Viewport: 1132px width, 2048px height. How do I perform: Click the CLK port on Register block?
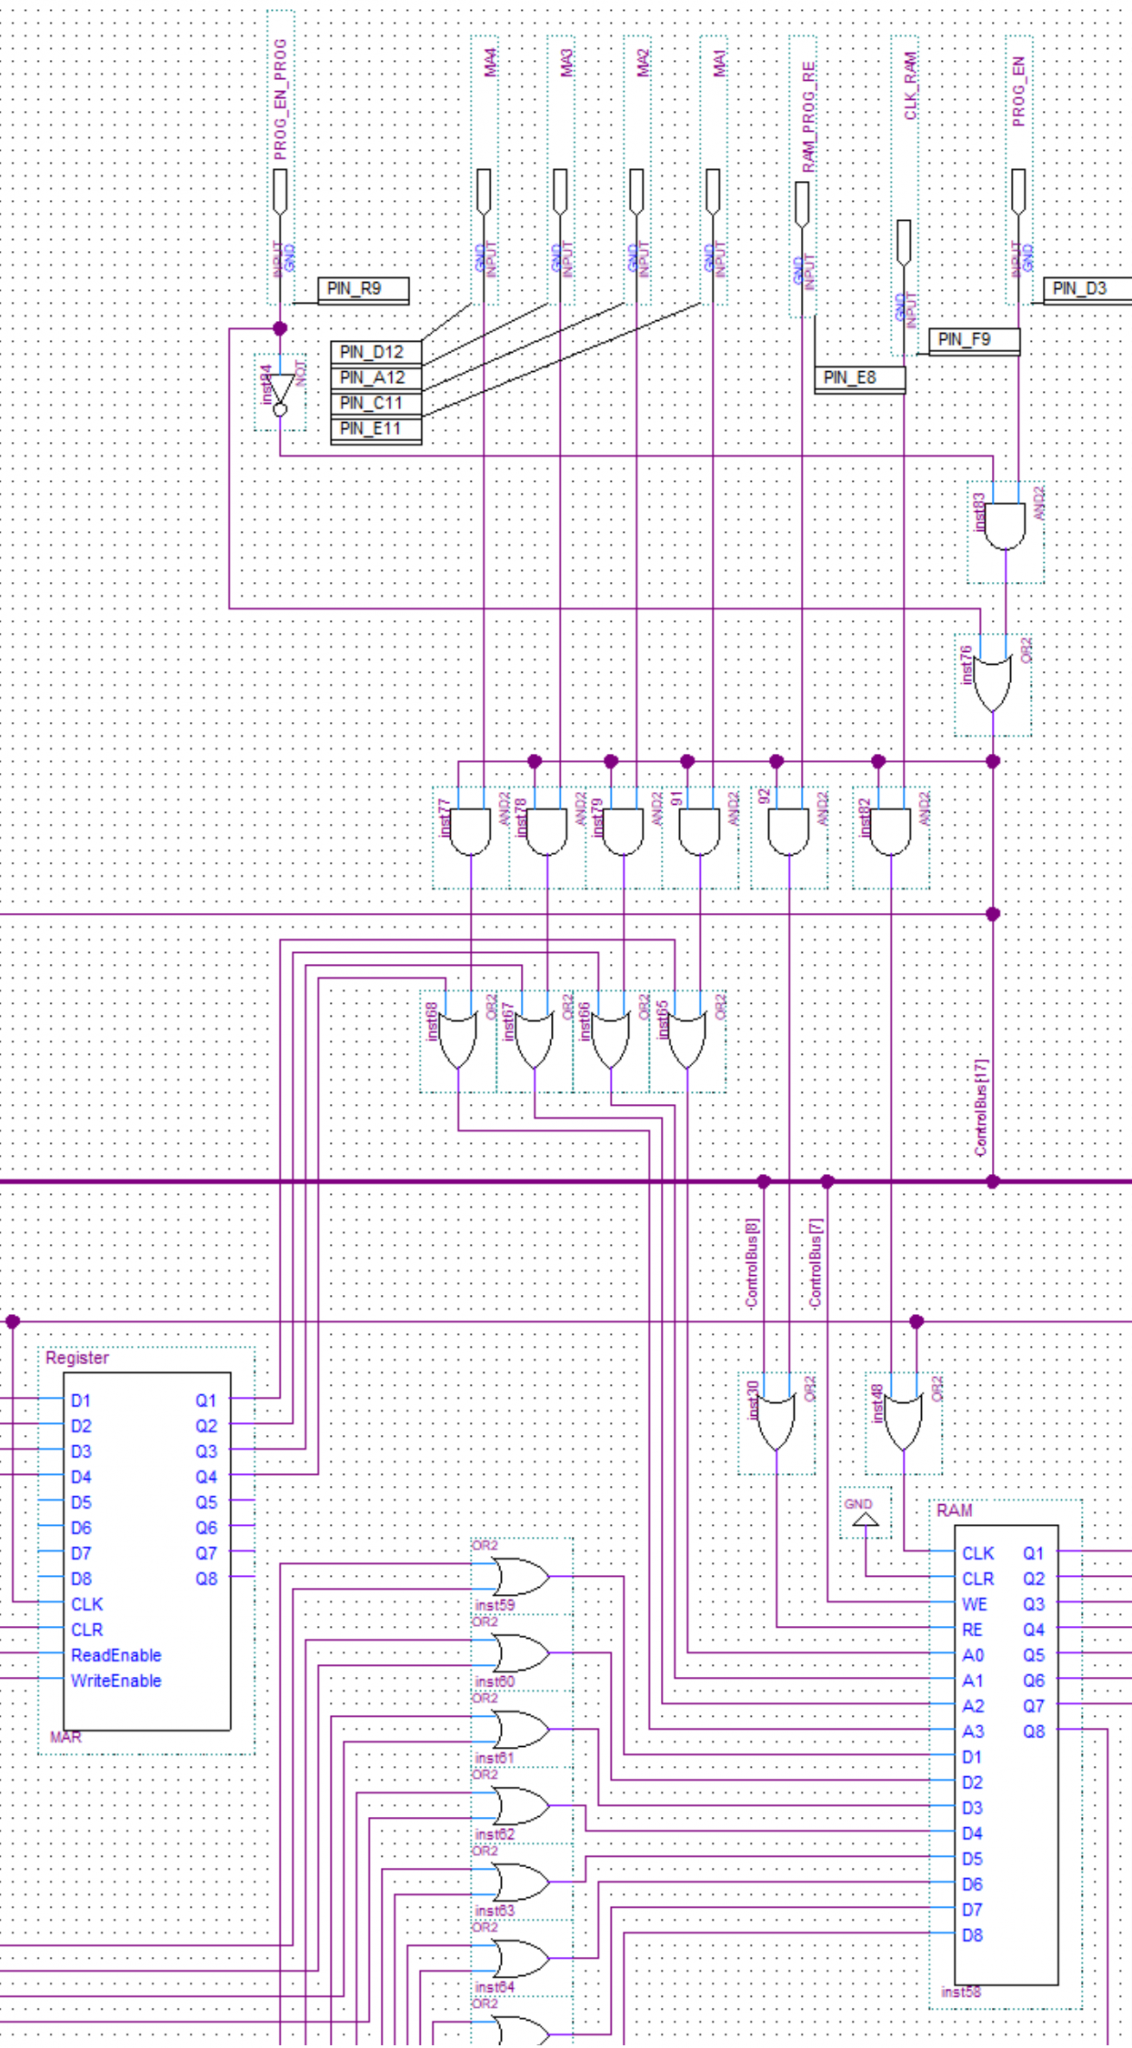[87, 1604]
